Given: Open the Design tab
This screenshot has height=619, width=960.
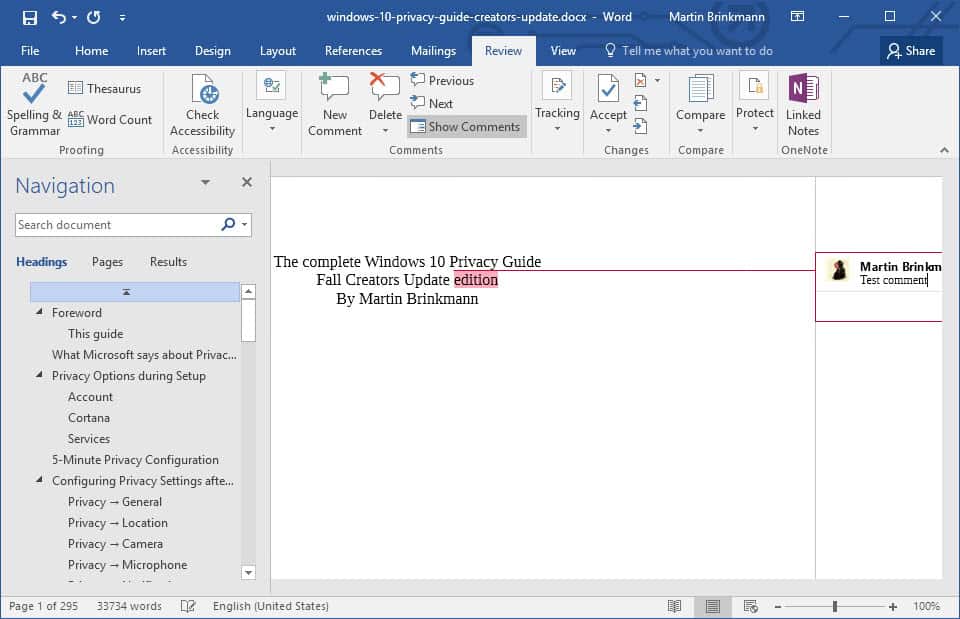Looking at the screenshot, I should [212, 51].
